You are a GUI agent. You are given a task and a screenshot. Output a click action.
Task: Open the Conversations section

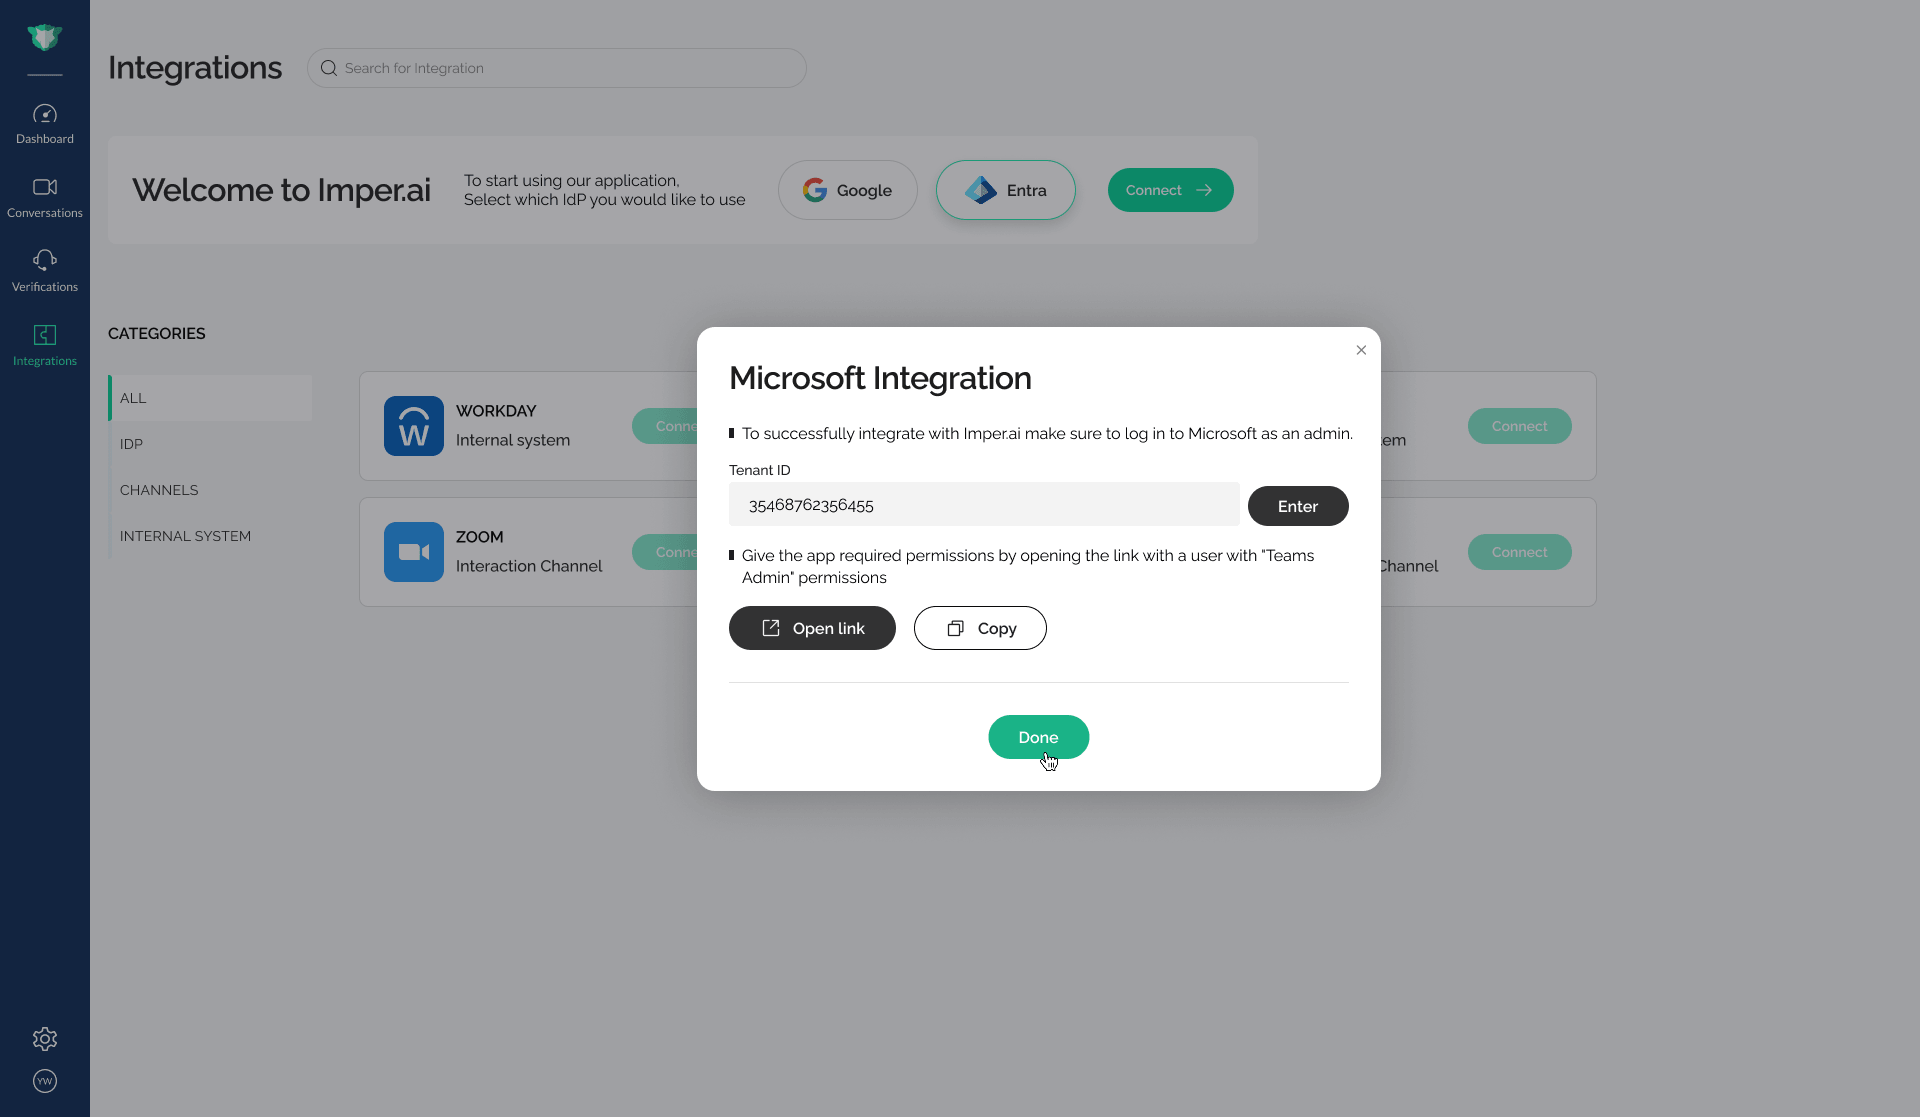tap(44, 196)
